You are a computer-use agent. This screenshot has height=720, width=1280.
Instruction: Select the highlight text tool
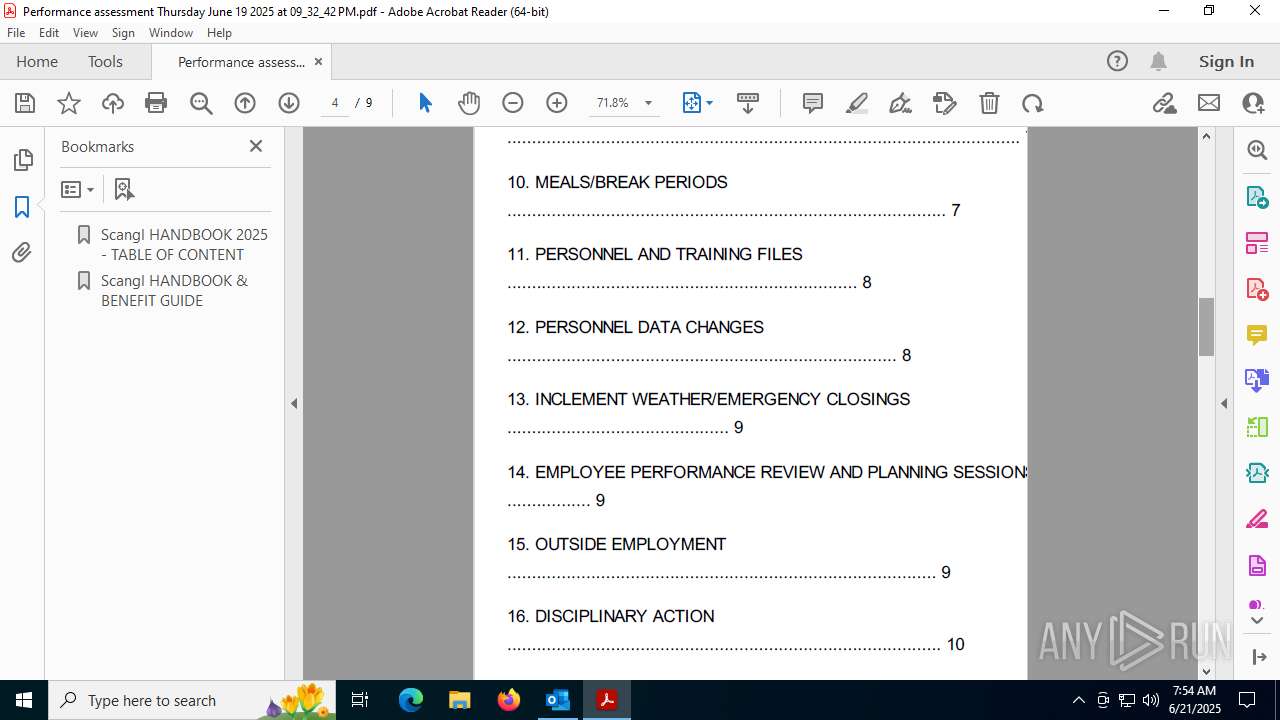click(857, 103)
